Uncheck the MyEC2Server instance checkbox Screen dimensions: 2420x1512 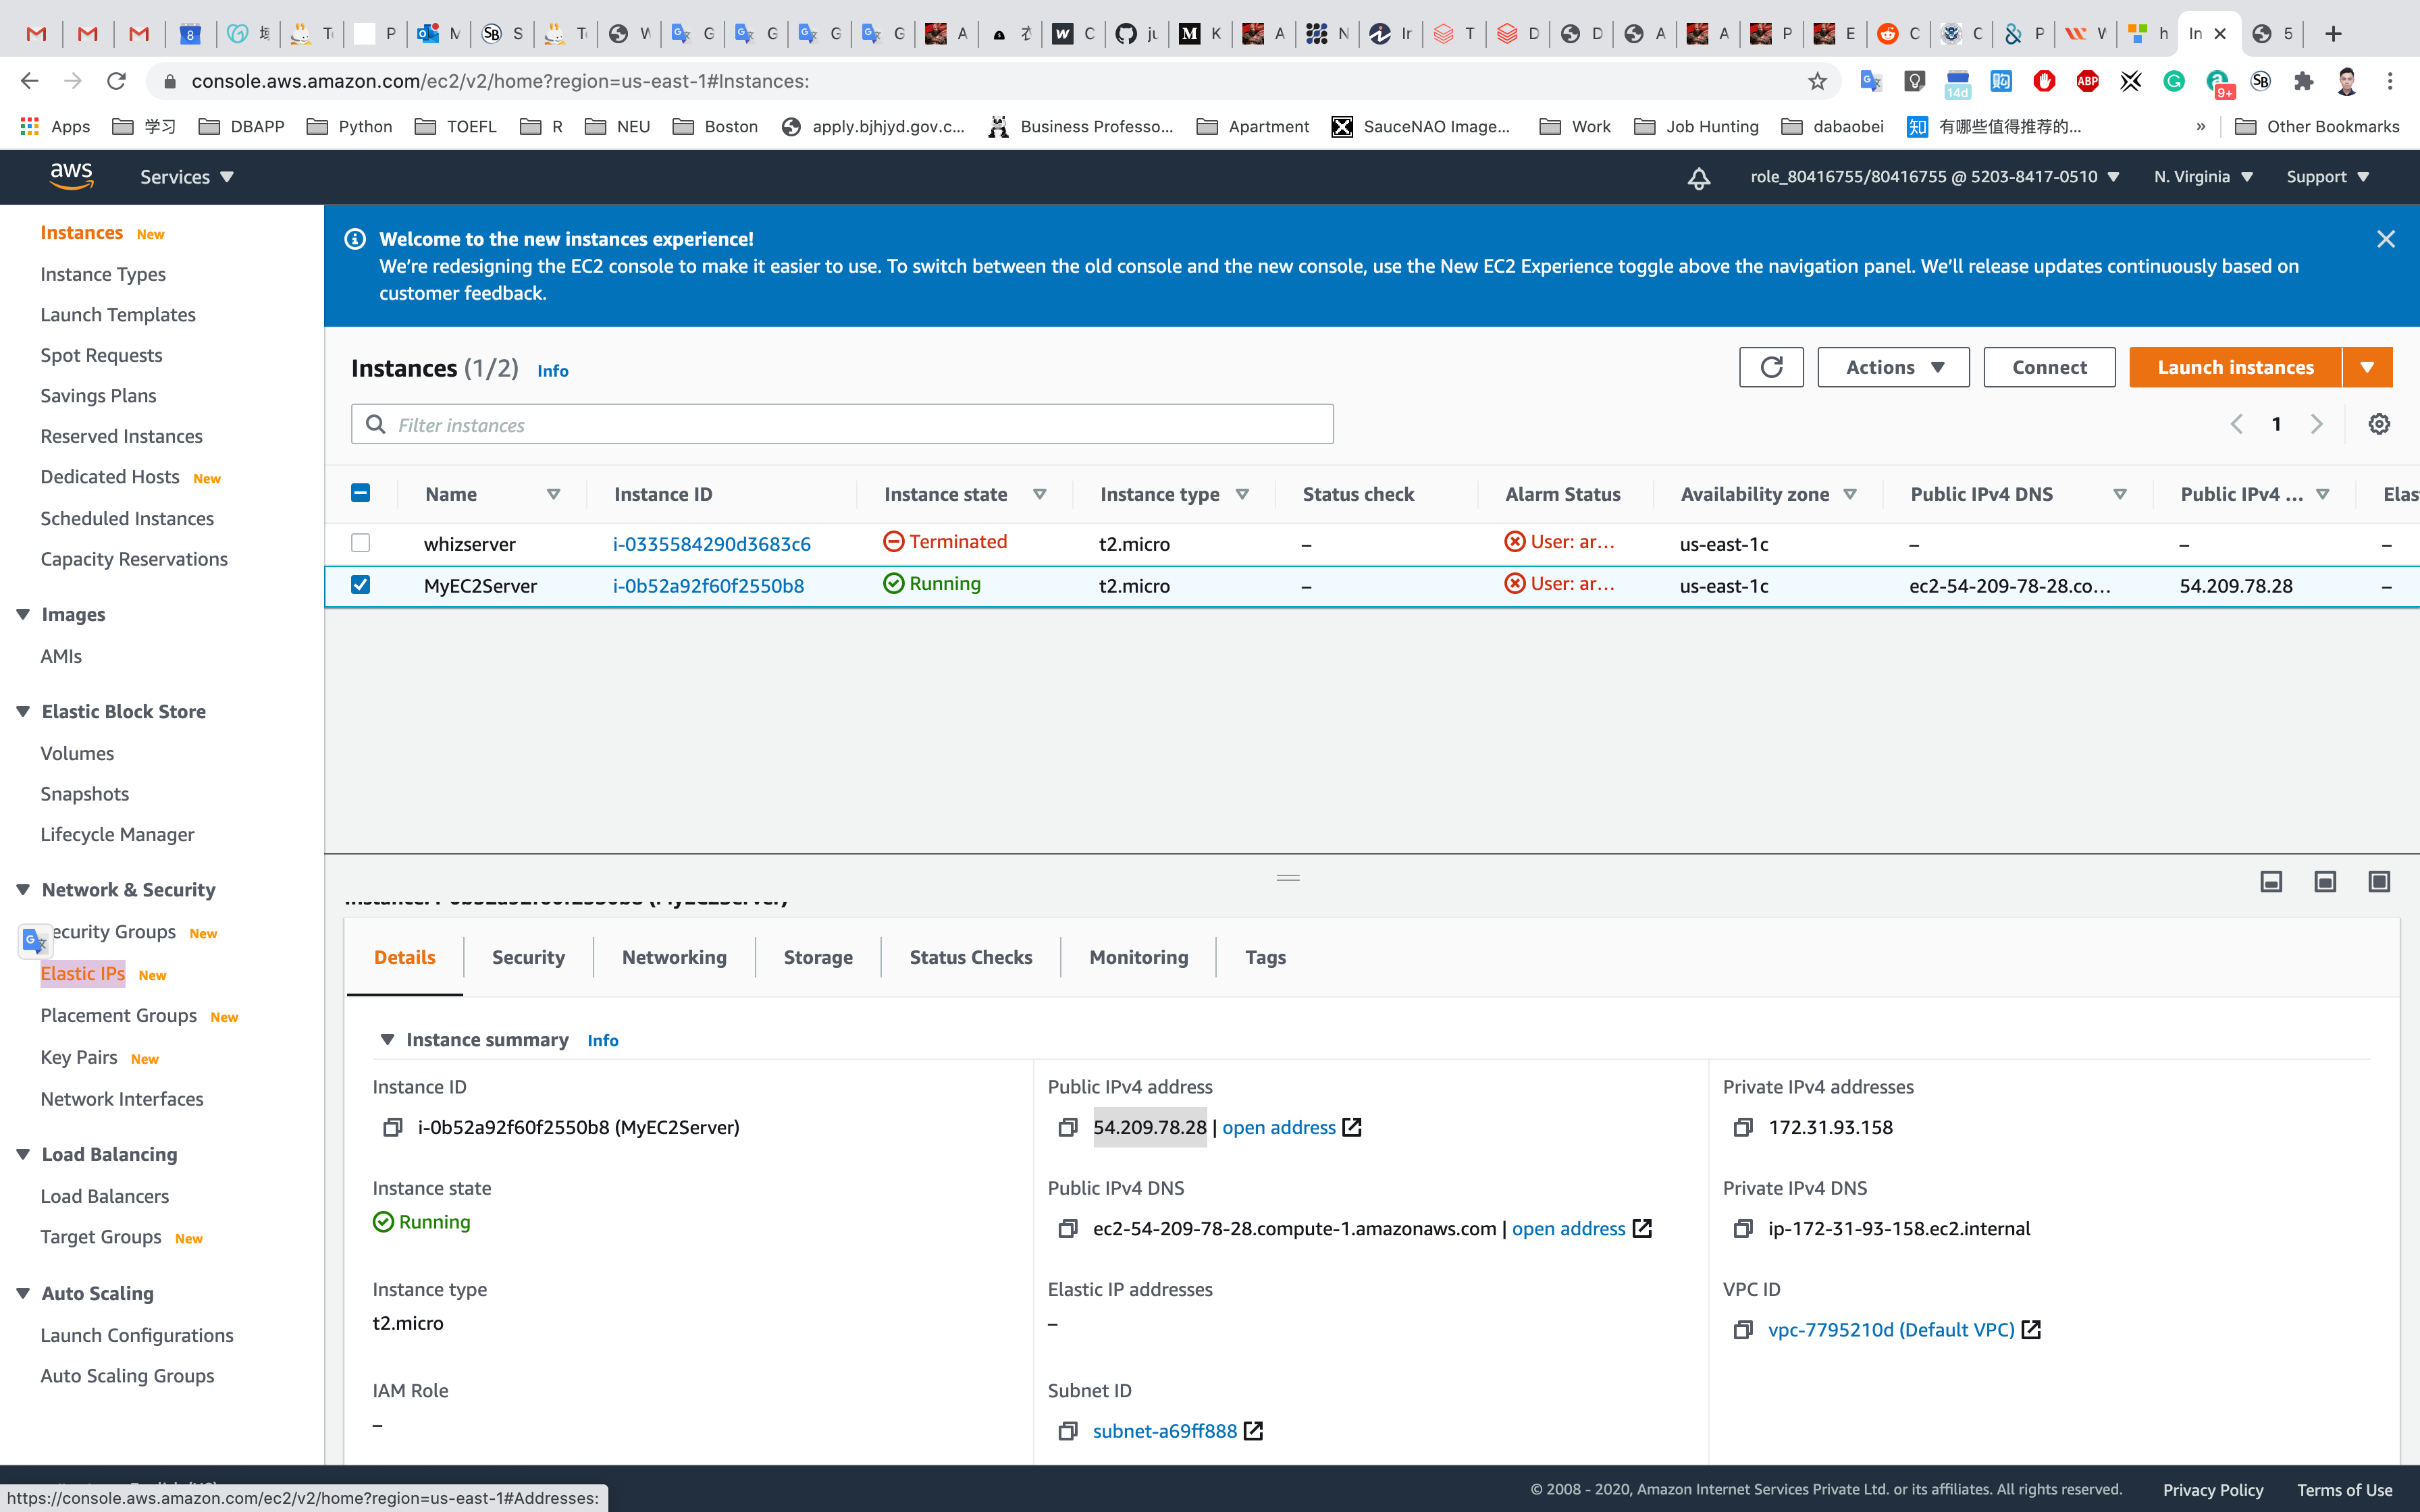pos(361,585)
